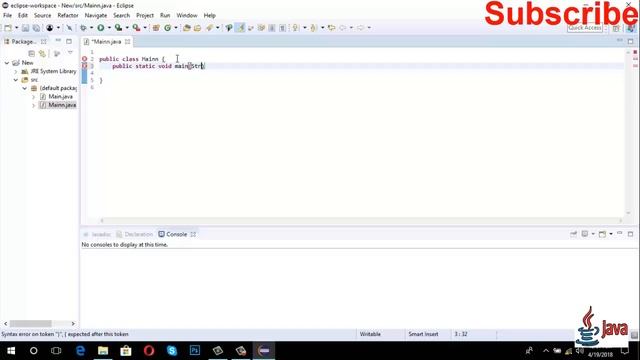Open the Debug configurations dropdown arrow
This screenshot has height=360, width=640.
tap(91, 28)
